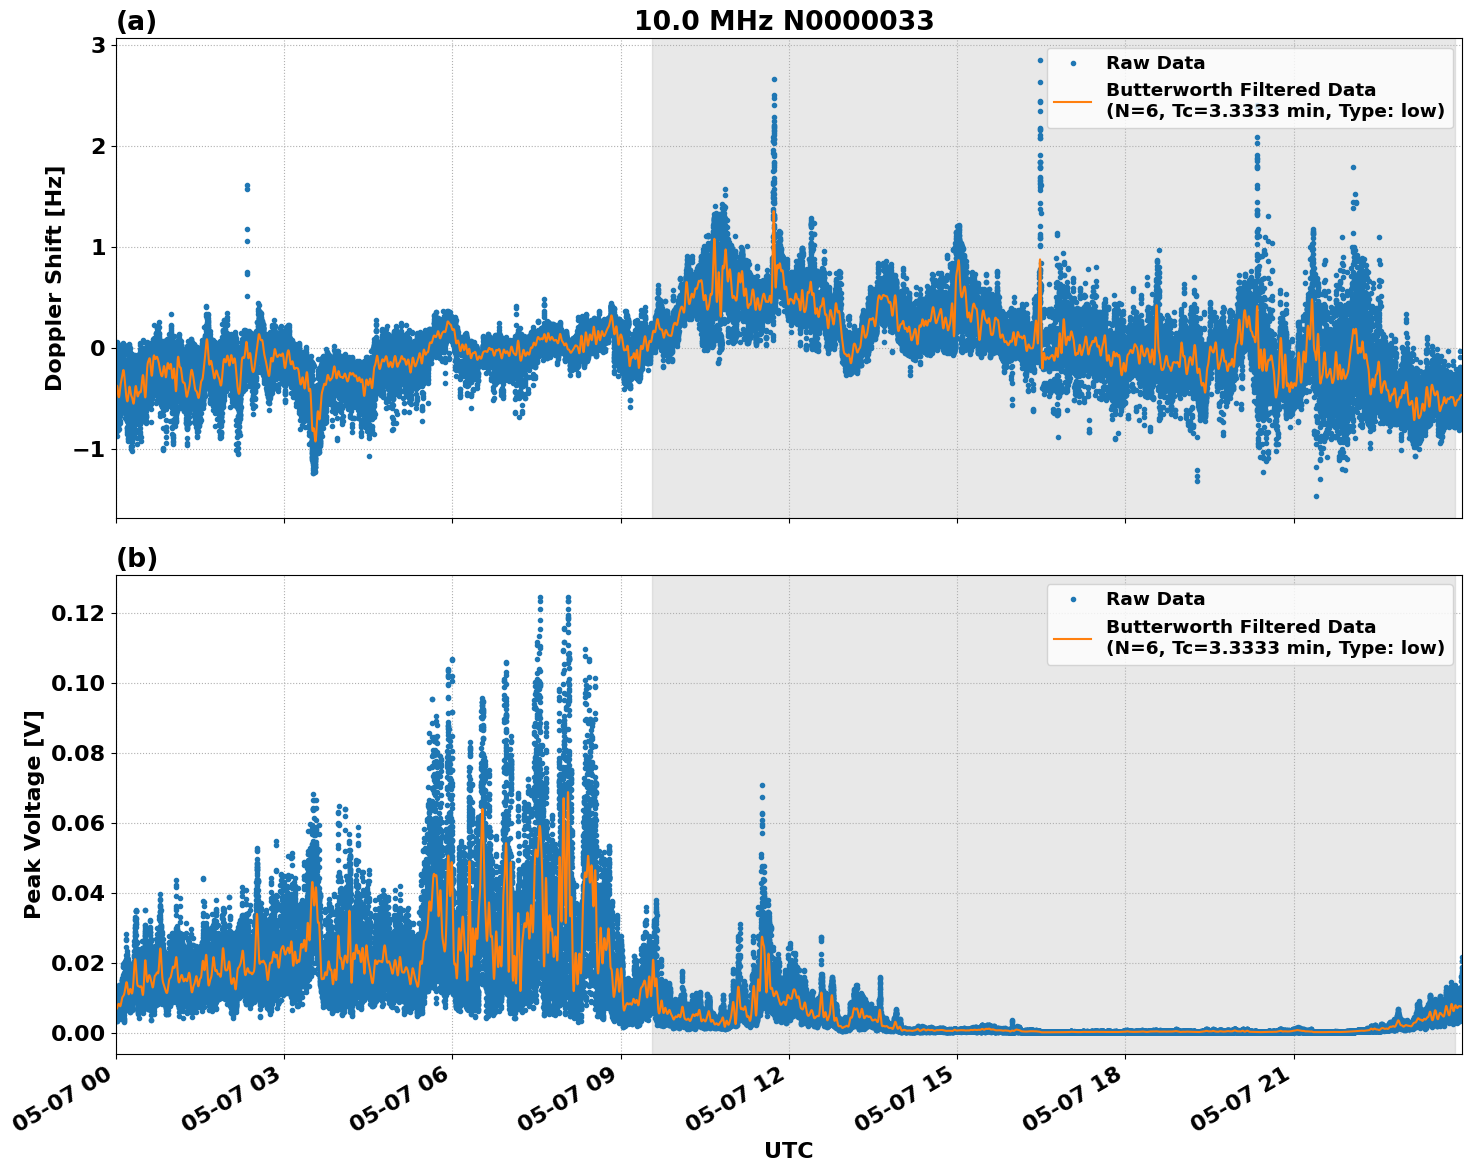The height and width of the screenshot is (1172, 1472).
Task: Click the subplot label (b)
Action: [x=137, y=557]
